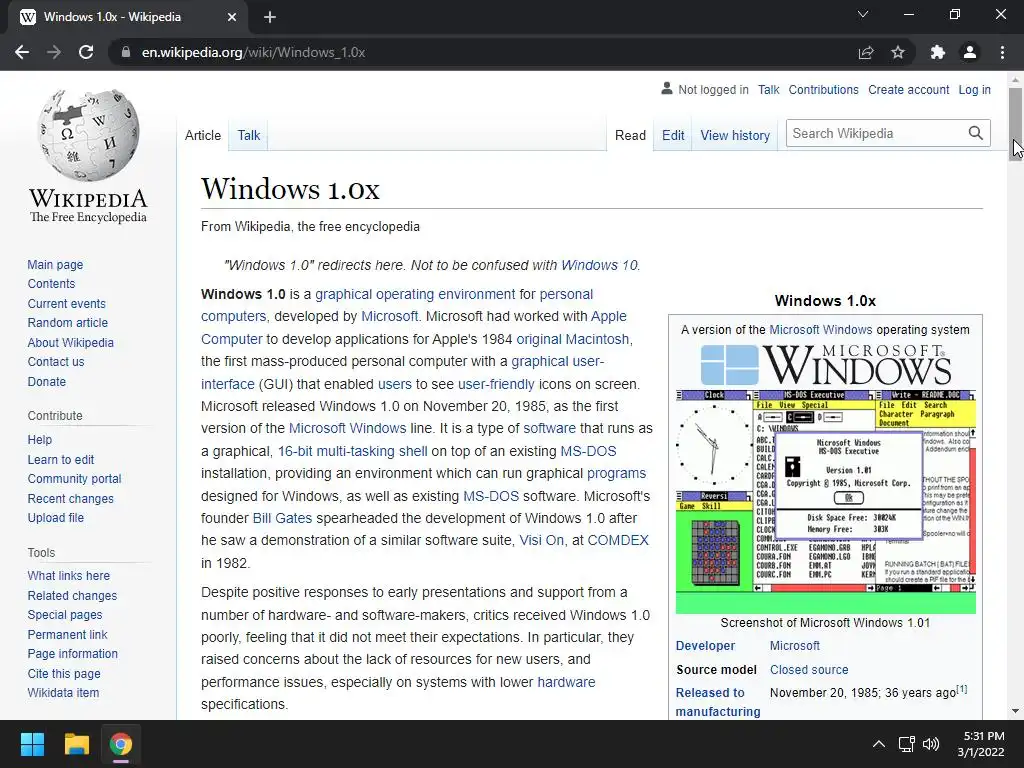Open Learn to edit link
Image resolution: width=1024 pixels, height=768 pixels.
point(61,460)
